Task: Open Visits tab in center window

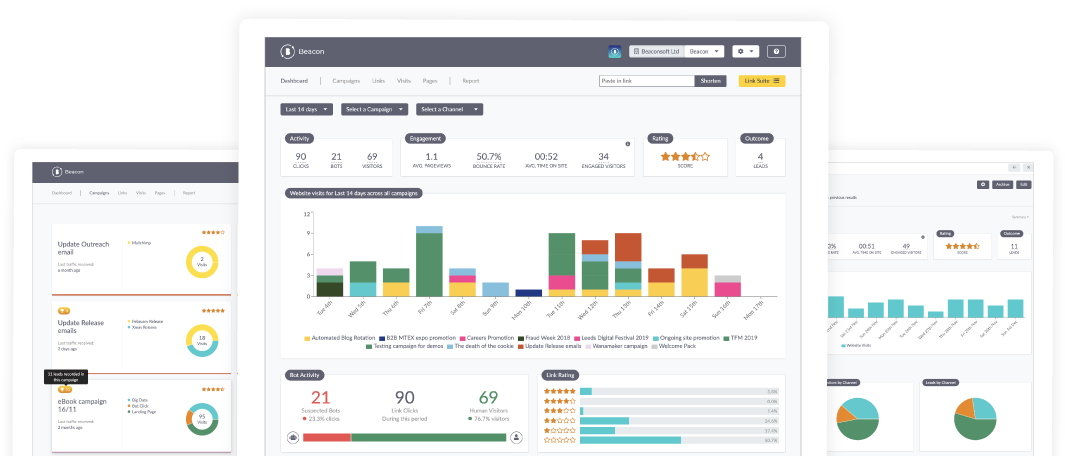Action: click(x=403, y=81)
